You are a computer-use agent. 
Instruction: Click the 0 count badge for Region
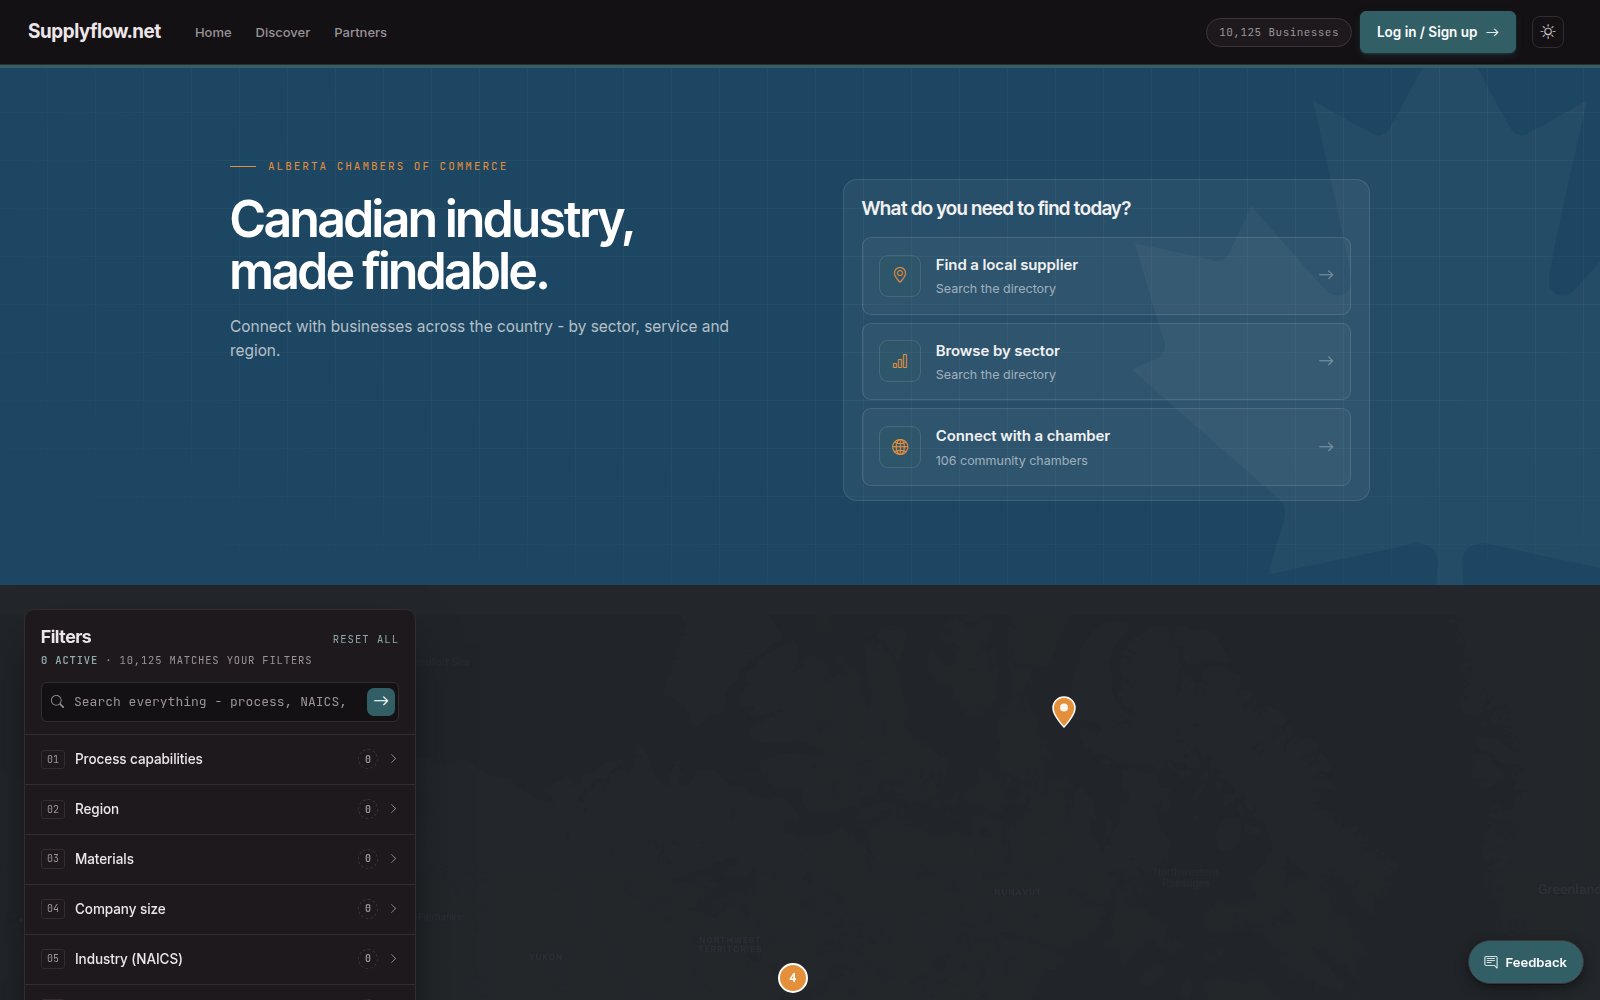[368, 809]
